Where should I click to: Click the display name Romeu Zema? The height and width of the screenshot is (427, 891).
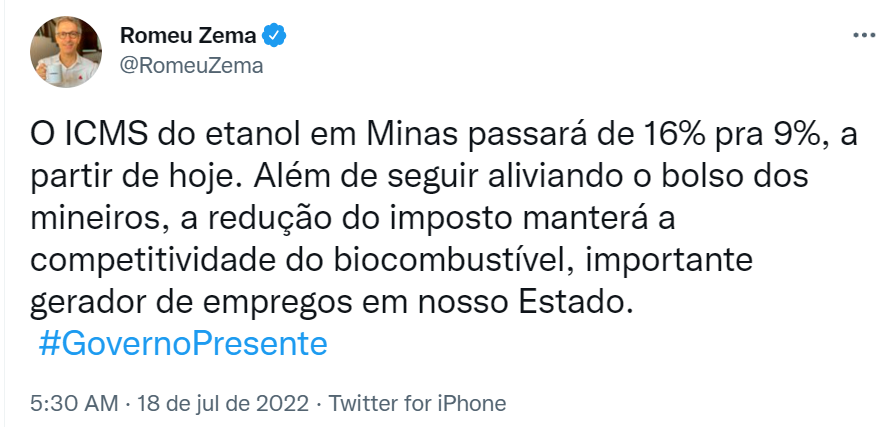(x=188, y=36)
